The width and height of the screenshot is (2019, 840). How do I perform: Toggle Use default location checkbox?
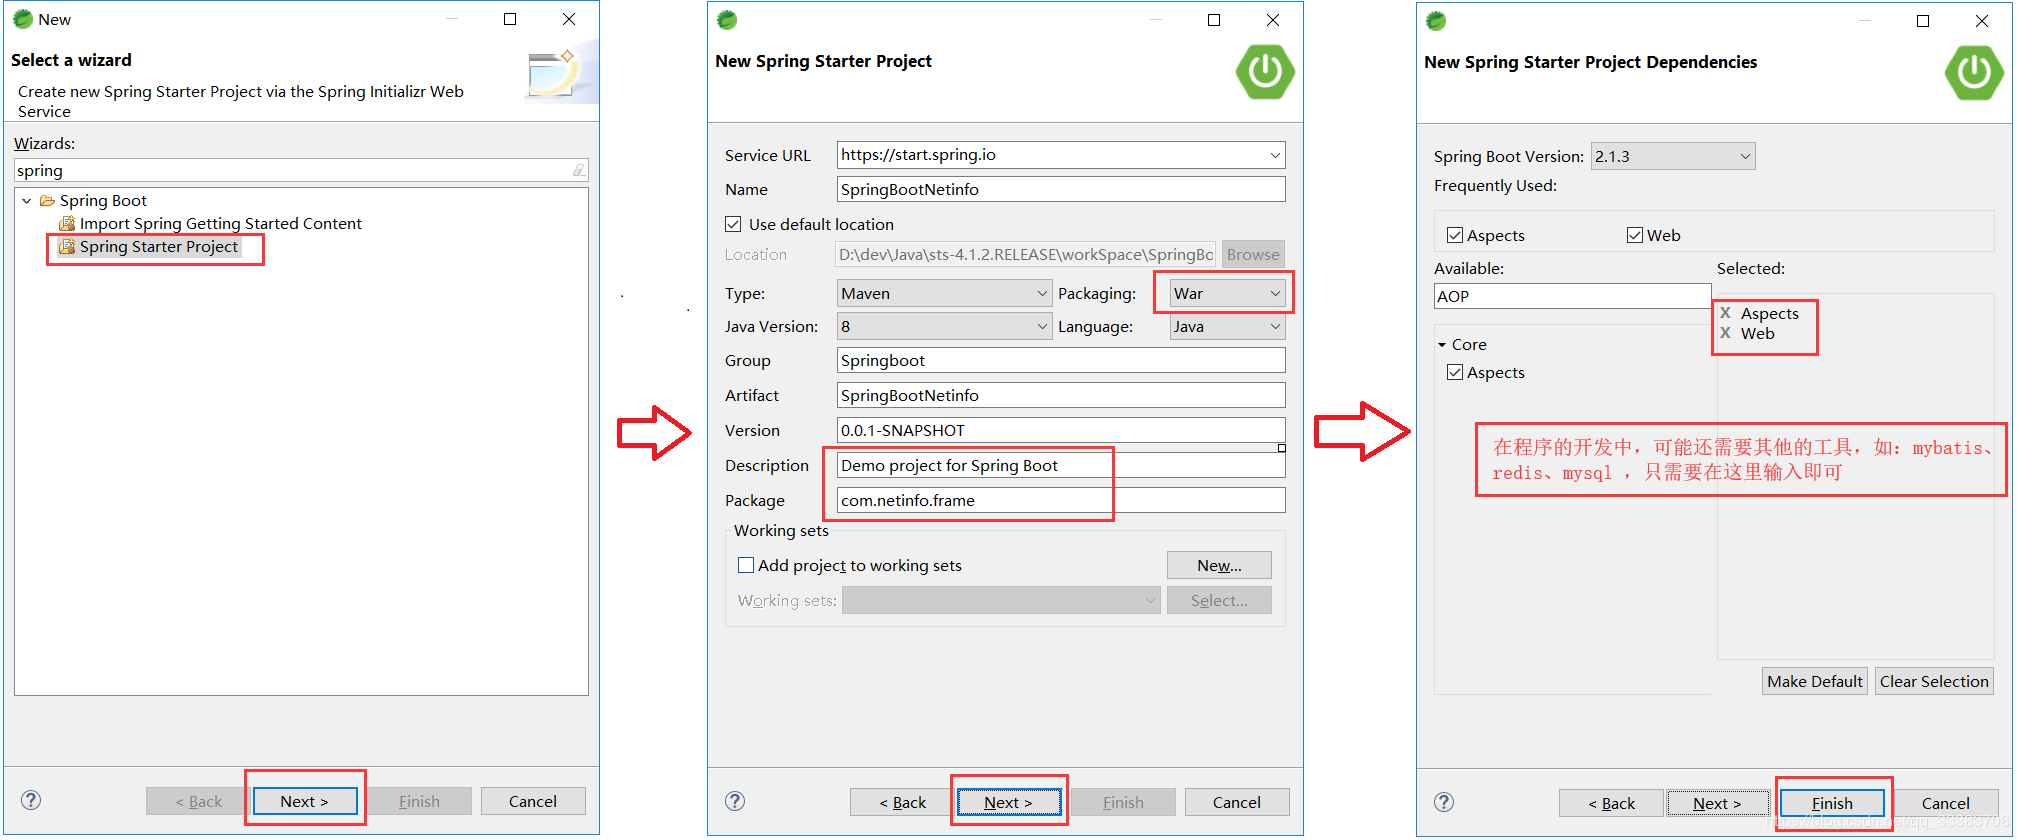(733, 224)
